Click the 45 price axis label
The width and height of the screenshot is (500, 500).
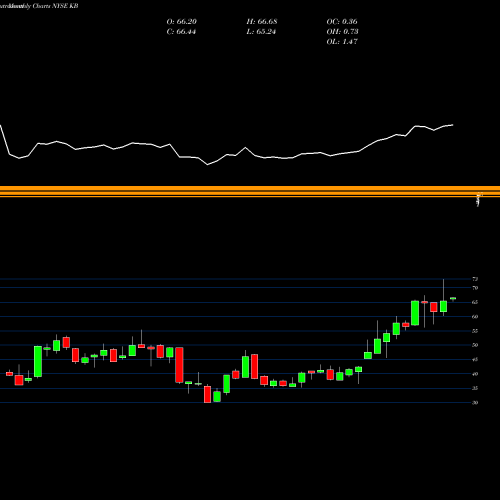[x=475, y=360]
